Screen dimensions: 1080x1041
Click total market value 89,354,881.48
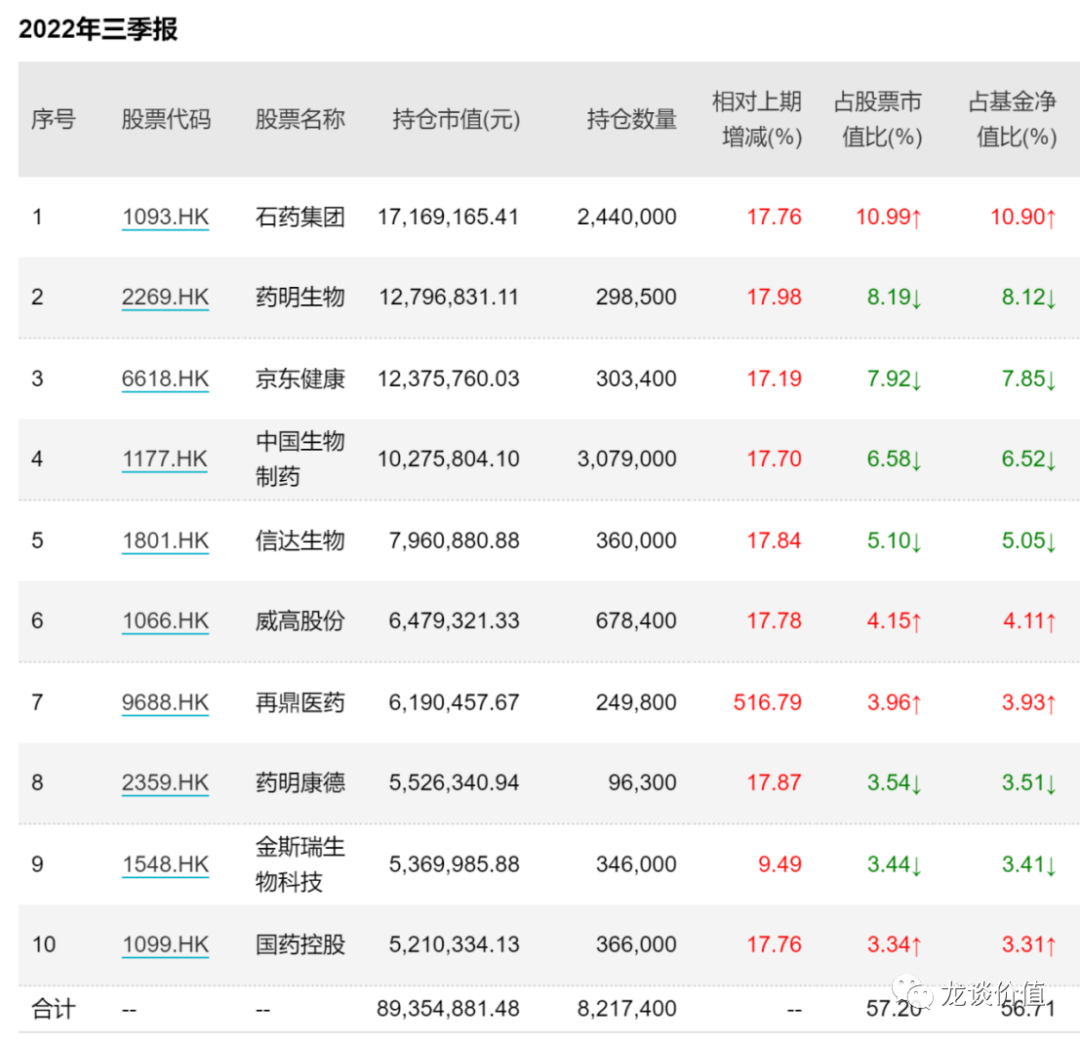(x=448, y=1009)
